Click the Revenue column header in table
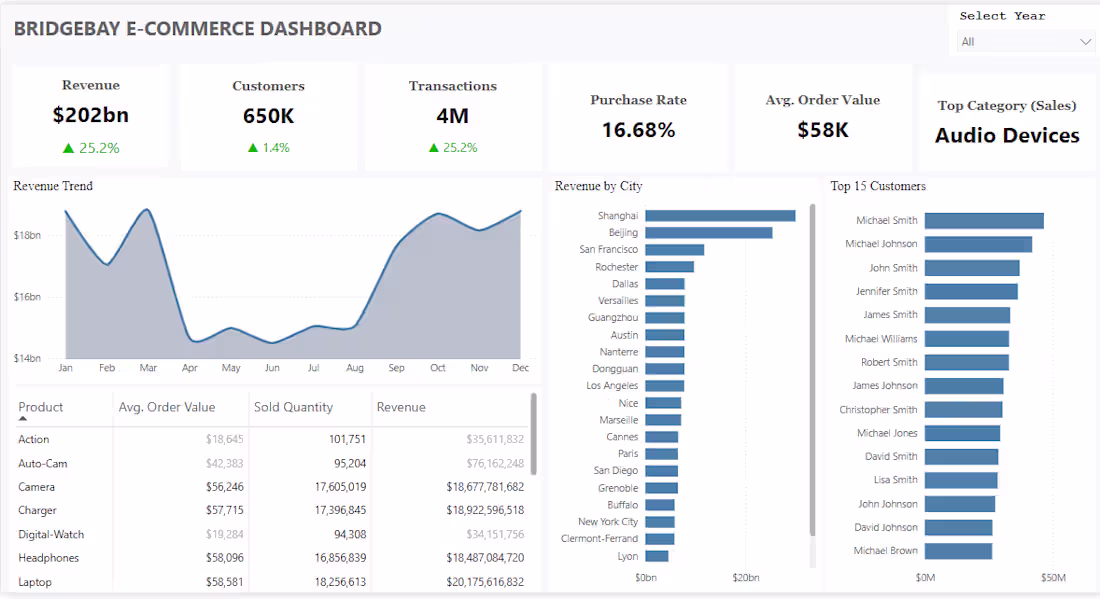Image resolution: width=1100 pixels, height=599 pixels. (401, 407)
